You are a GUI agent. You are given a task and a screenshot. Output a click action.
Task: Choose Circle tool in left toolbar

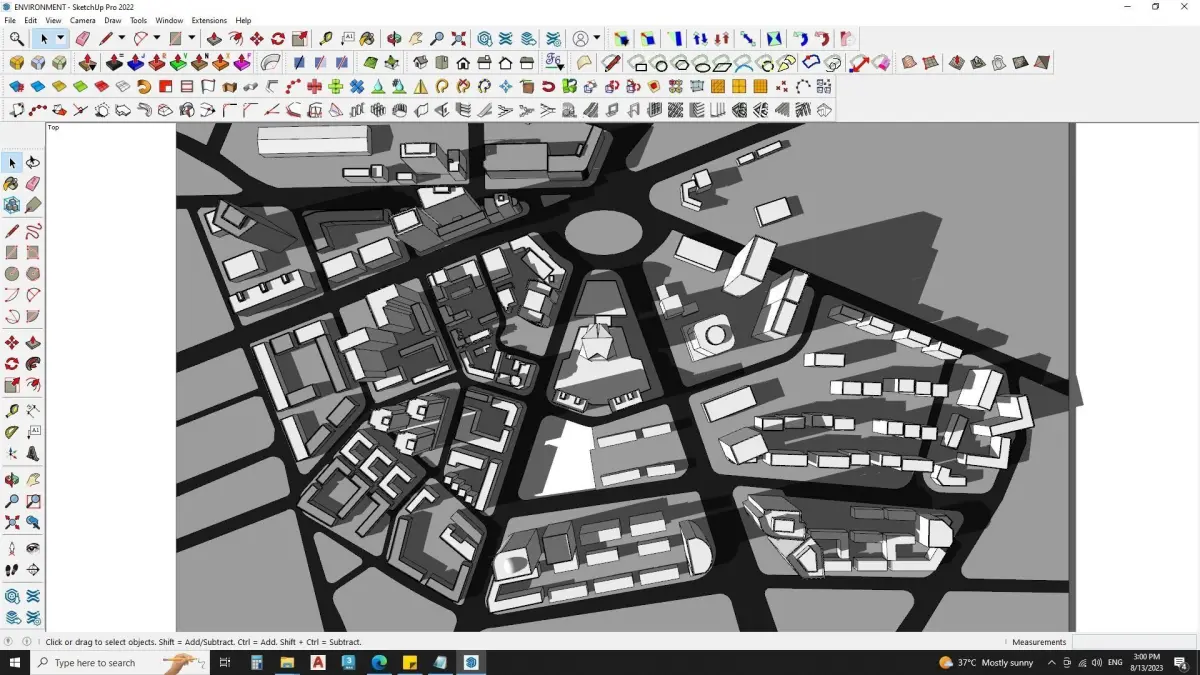point(12,273)
